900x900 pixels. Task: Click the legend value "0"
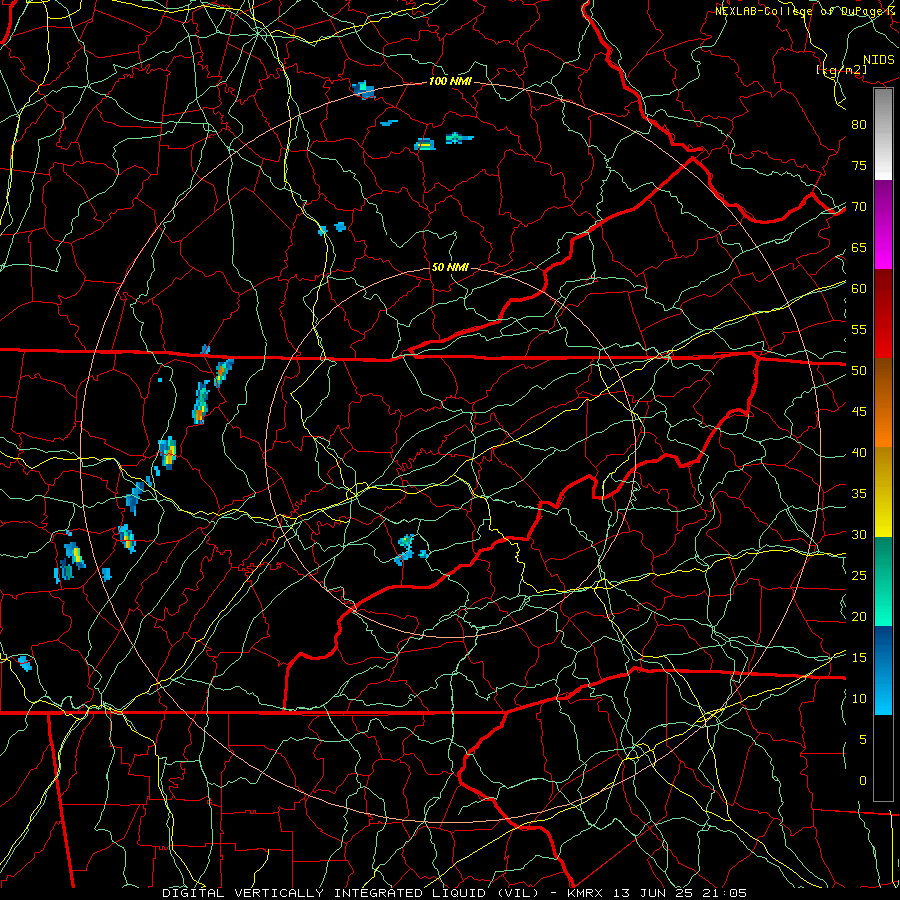863,781
